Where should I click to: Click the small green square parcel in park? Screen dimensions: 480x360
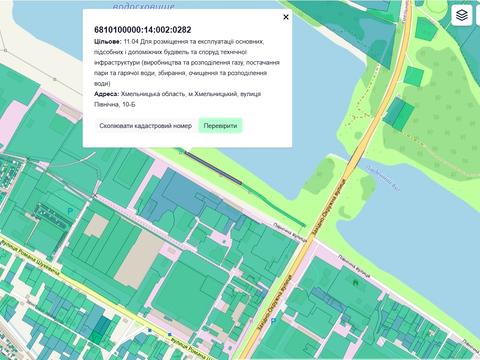(414, 76)
